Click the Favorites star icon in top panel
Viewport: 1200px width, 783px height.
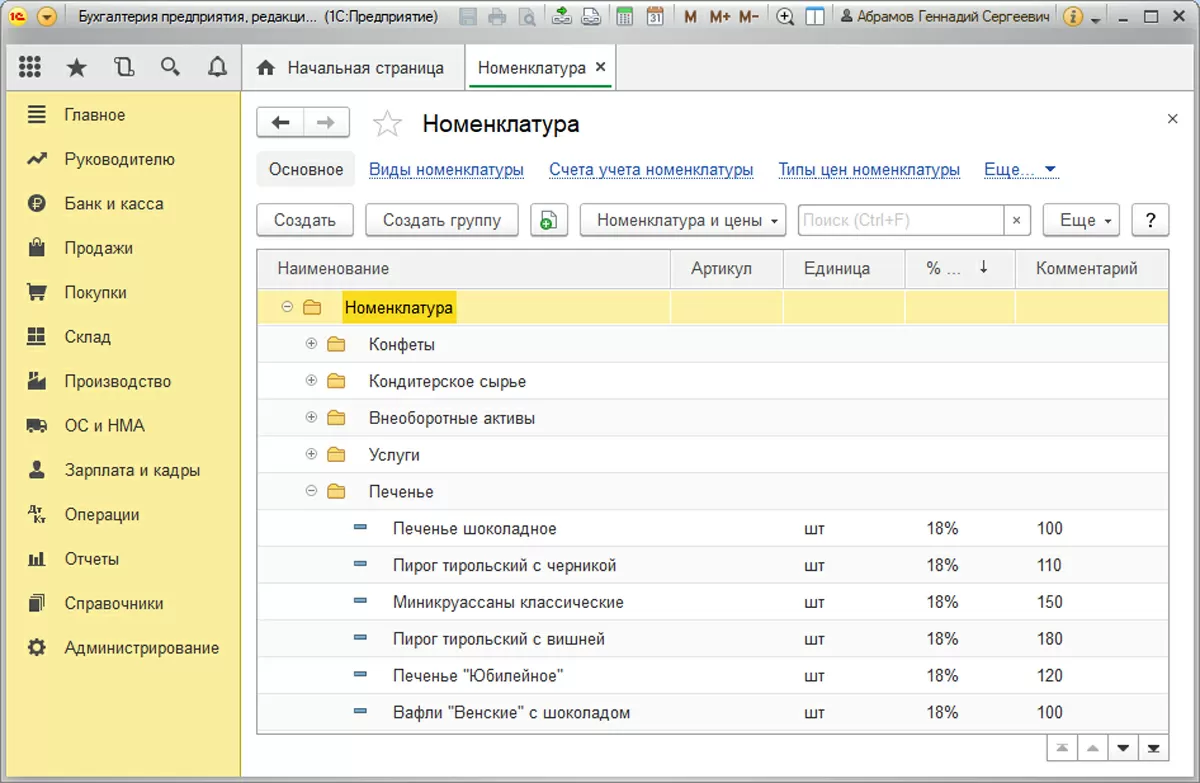(76, 67)
